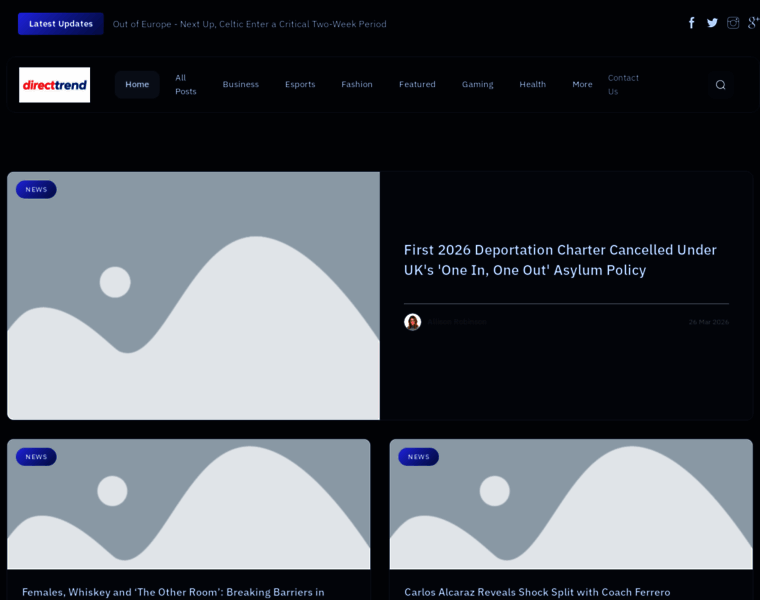The width and height of the screenshot is (760, 600).
Task: Click the search magnifier icon
Action: tap(720, 85)
